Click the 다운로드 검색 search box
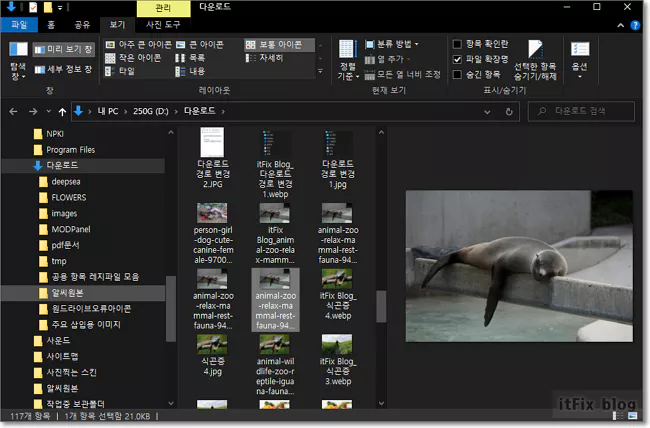650x428 pixels. (581, 111)
